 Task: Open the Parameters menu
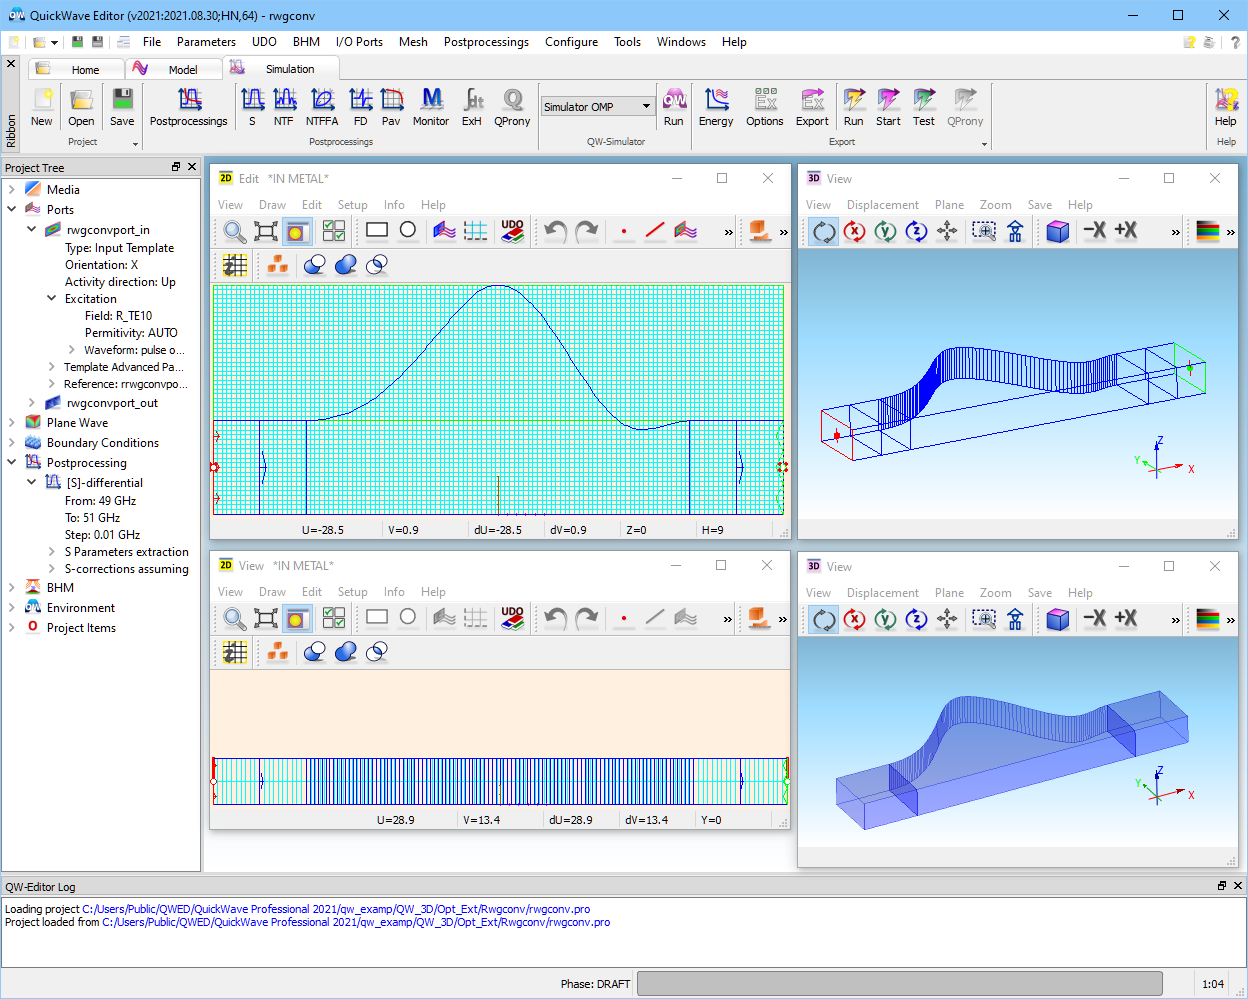coord(206,42)
